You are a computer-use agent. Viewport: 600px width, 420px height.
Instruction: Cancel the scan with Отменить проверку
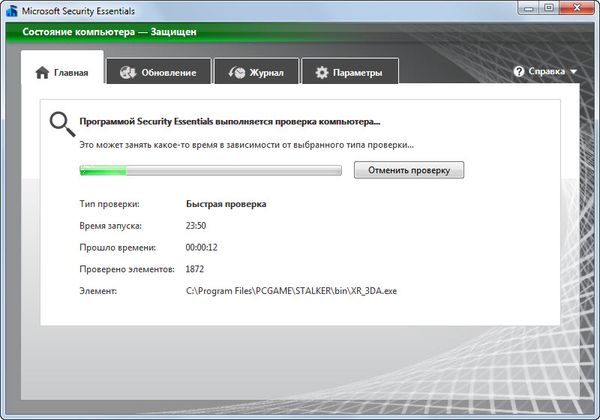pyautogui.click(x=409, y=170)
